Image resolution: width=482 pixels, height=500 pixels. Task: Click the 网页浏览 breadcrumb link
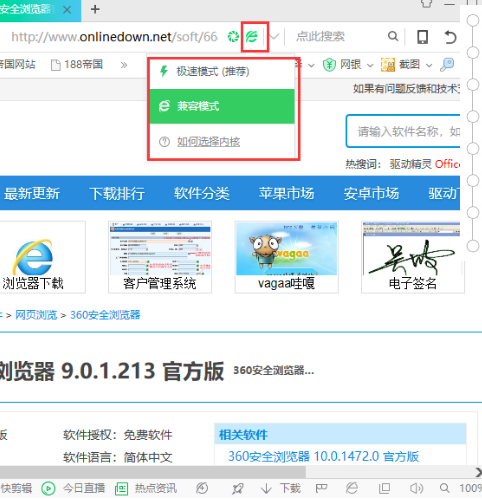[x=36, y=315]
